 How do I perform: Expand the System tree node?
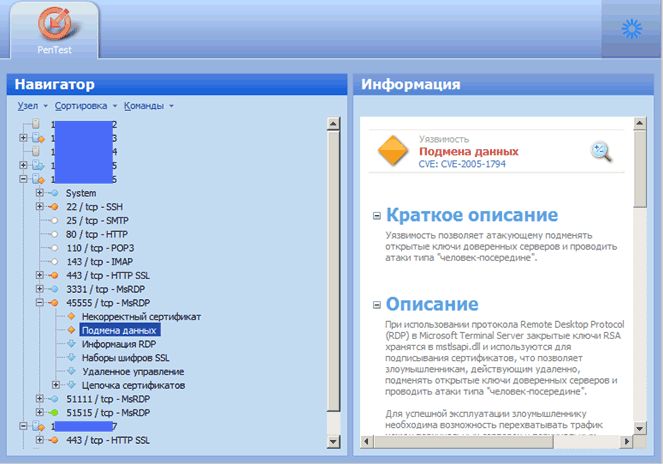40,192
